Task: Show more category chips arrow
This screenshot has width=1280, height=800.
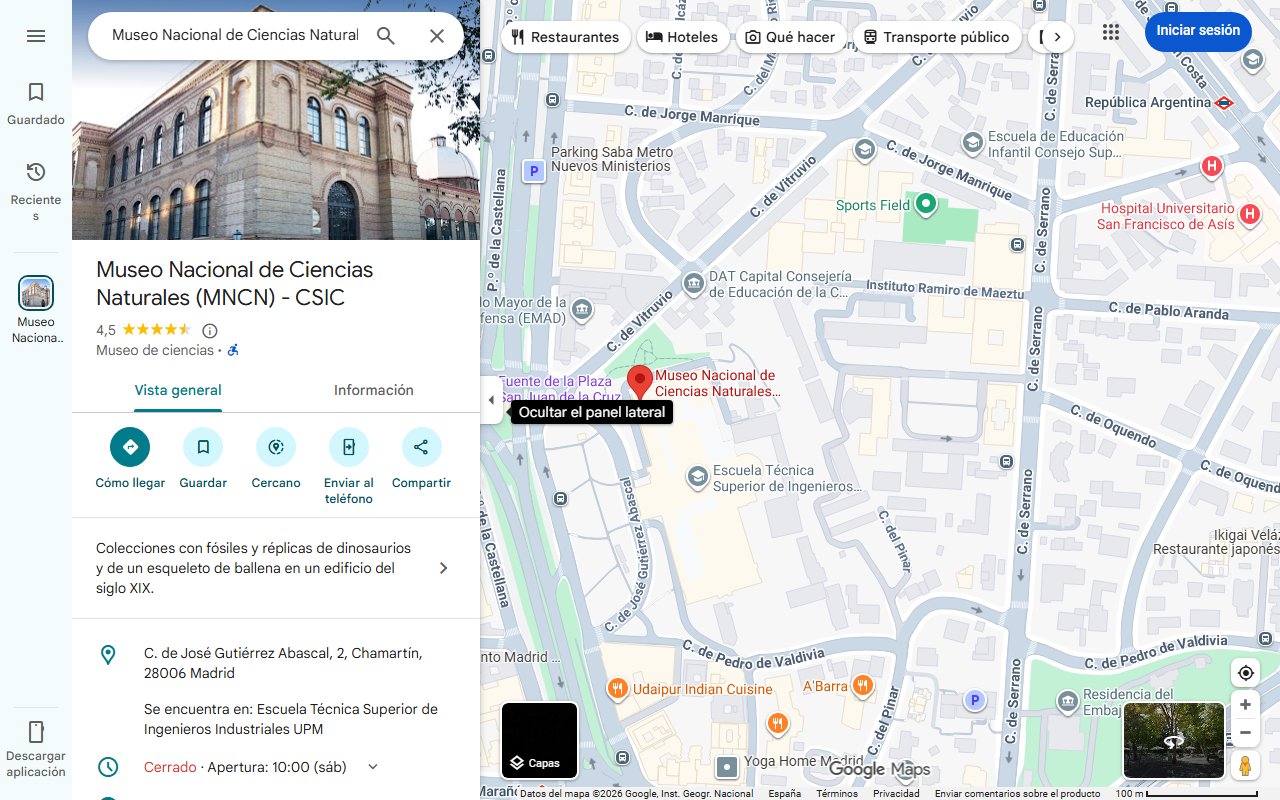Action: 1057,37
